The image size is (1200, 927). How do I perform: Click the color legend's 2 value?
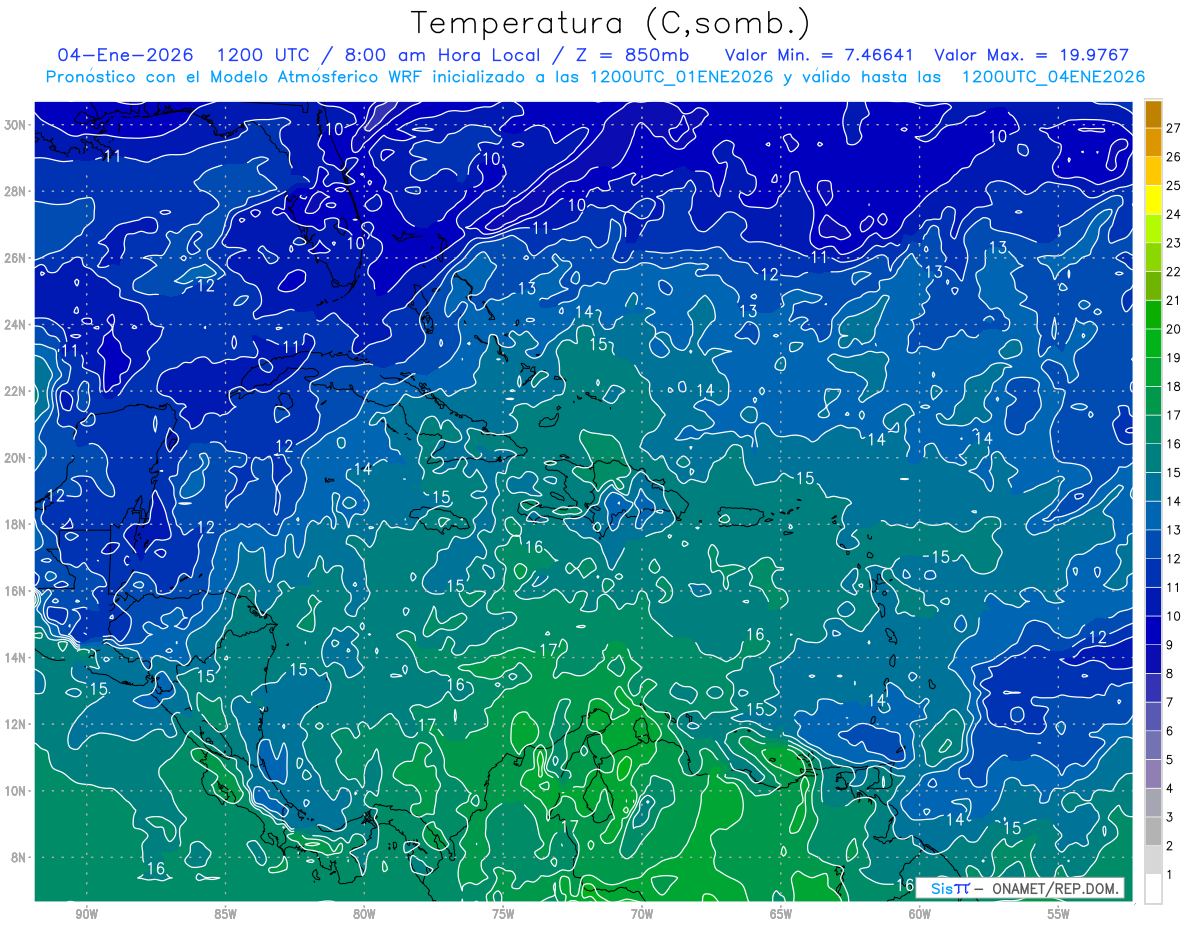pos(1169,846)
